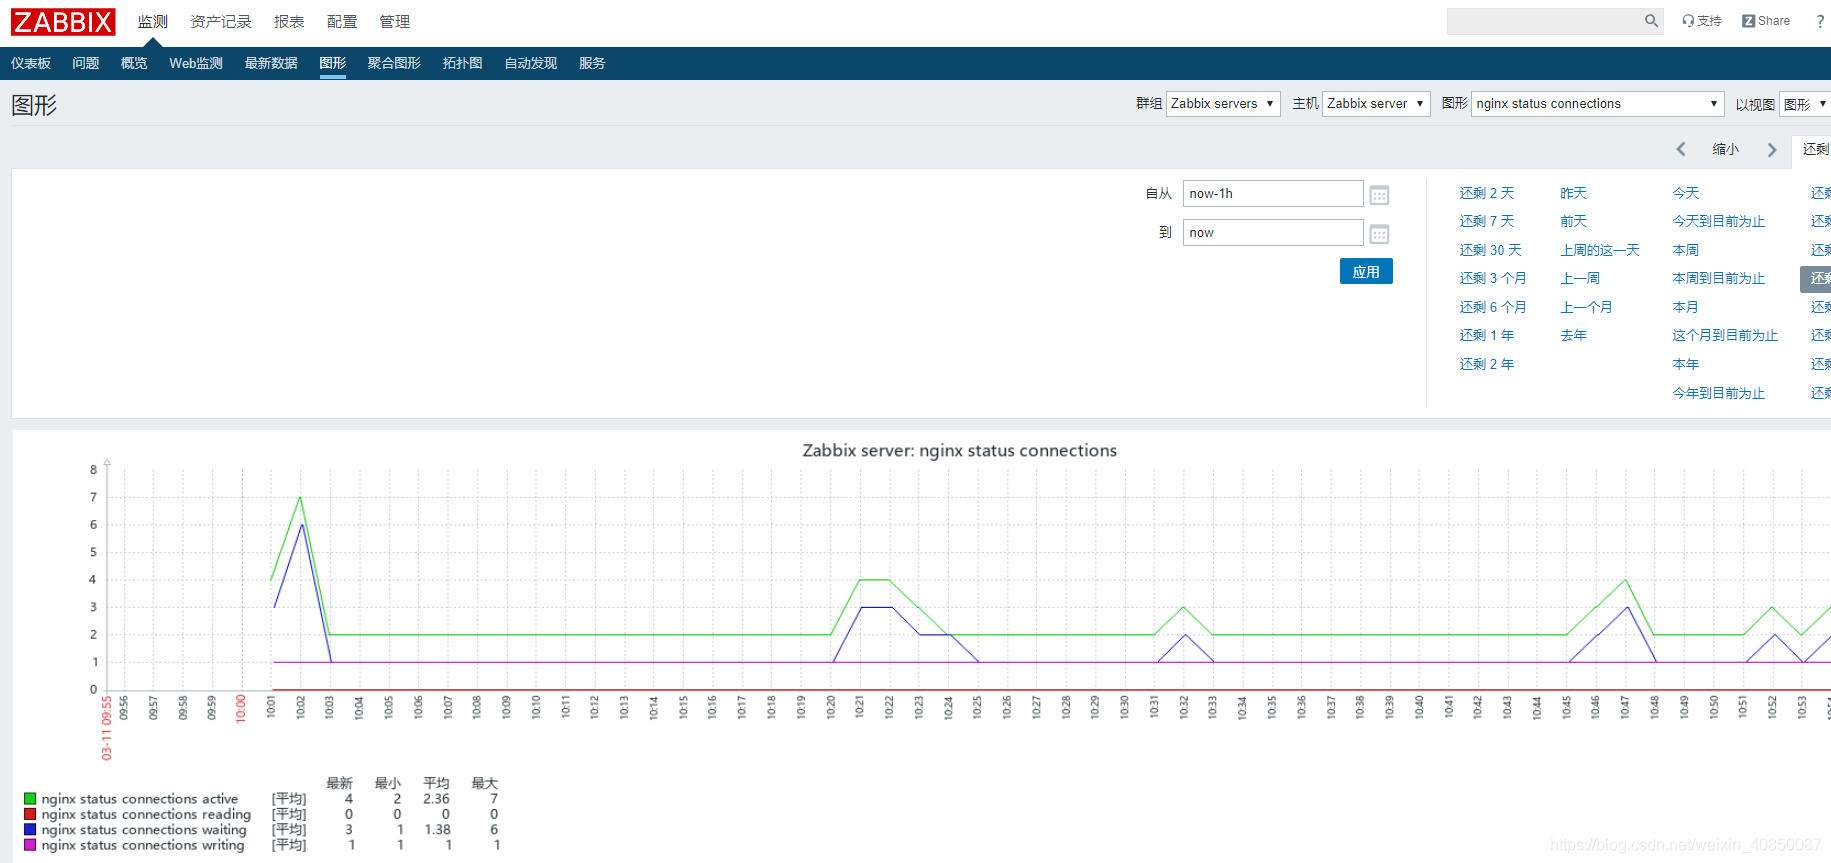The width and height of the screenshot is (1831, 863).
Task: Click the 到 now input field
Action: [x=1273, y=233]
